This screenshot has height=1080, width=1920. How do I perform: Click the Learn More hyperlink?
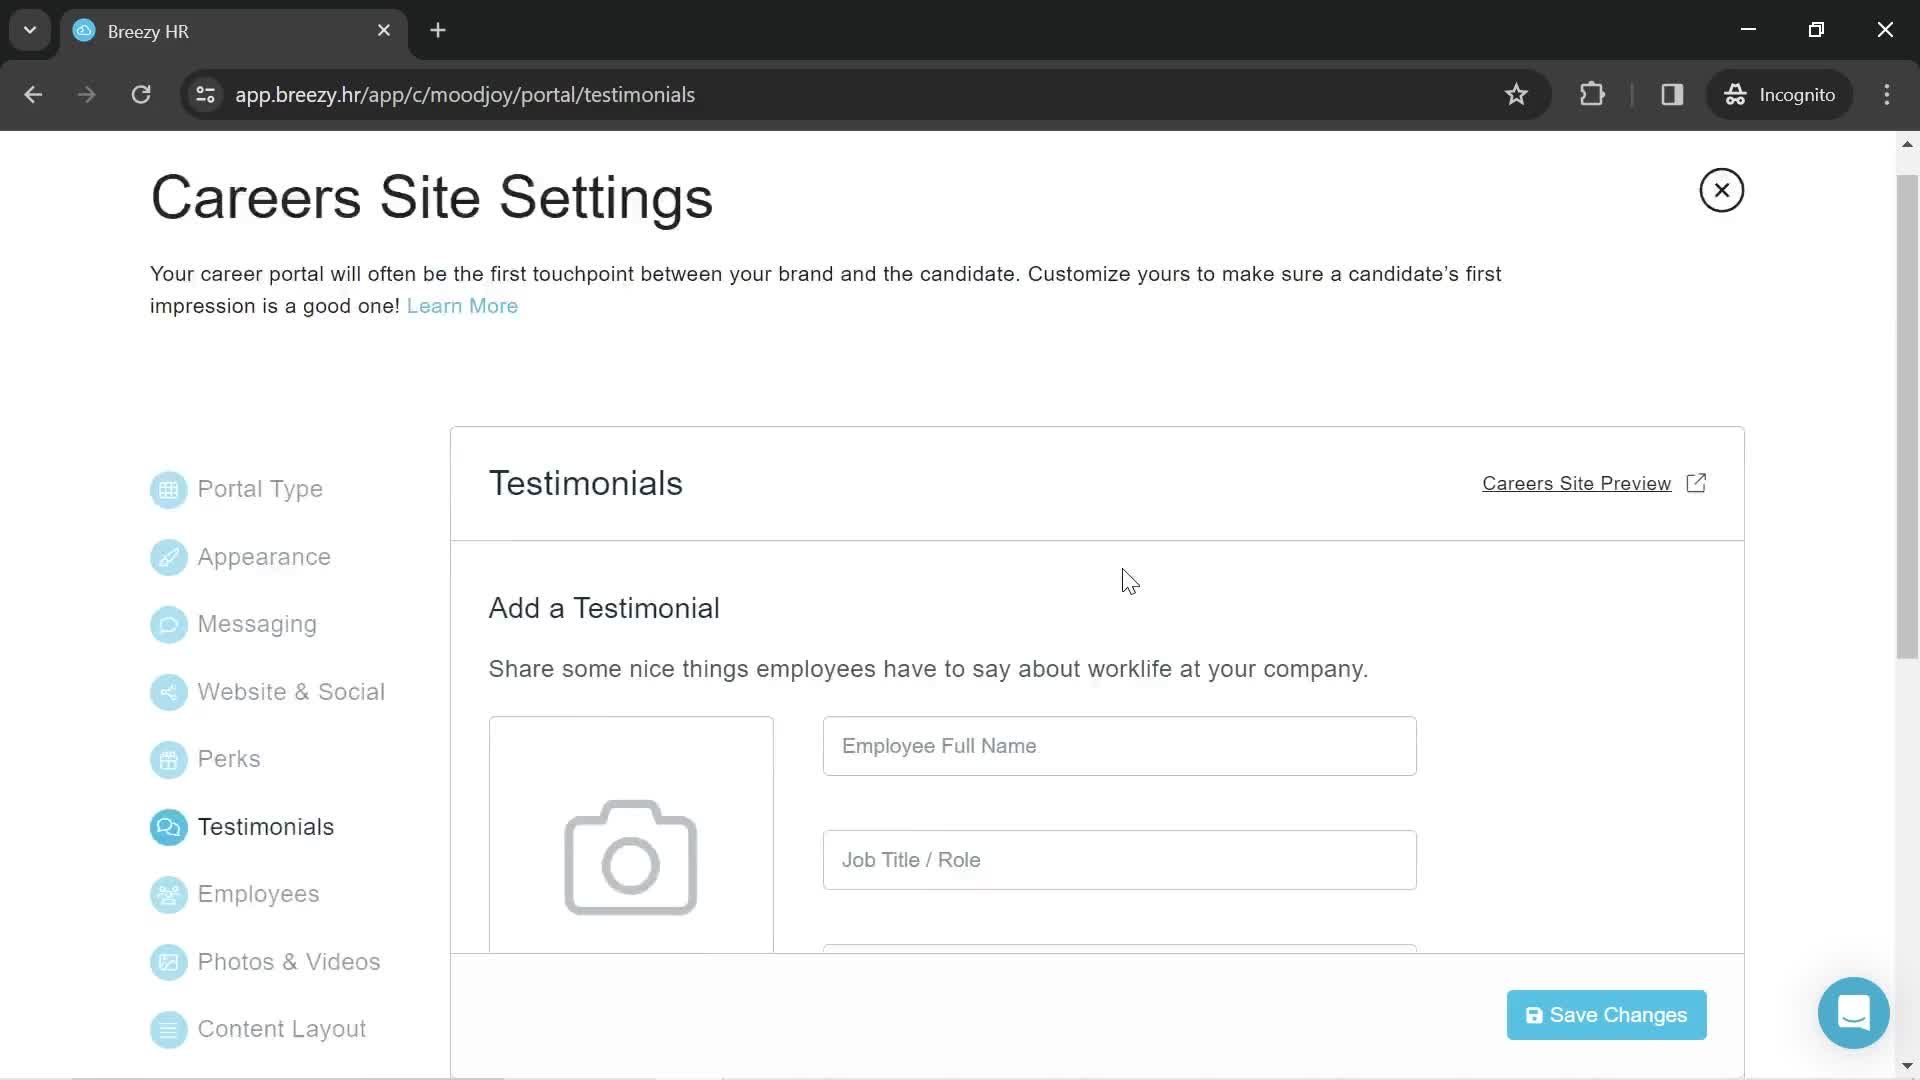click(x=462, y=305)
